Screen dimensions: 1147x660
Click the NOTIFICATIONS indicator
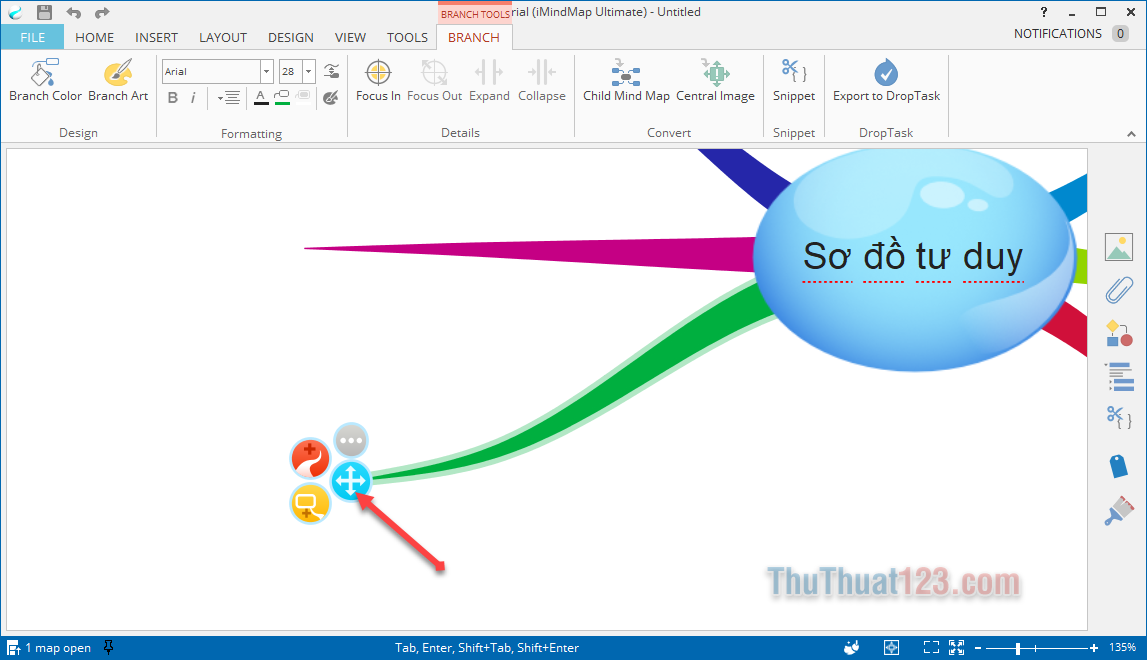(x=1057, y=33)
